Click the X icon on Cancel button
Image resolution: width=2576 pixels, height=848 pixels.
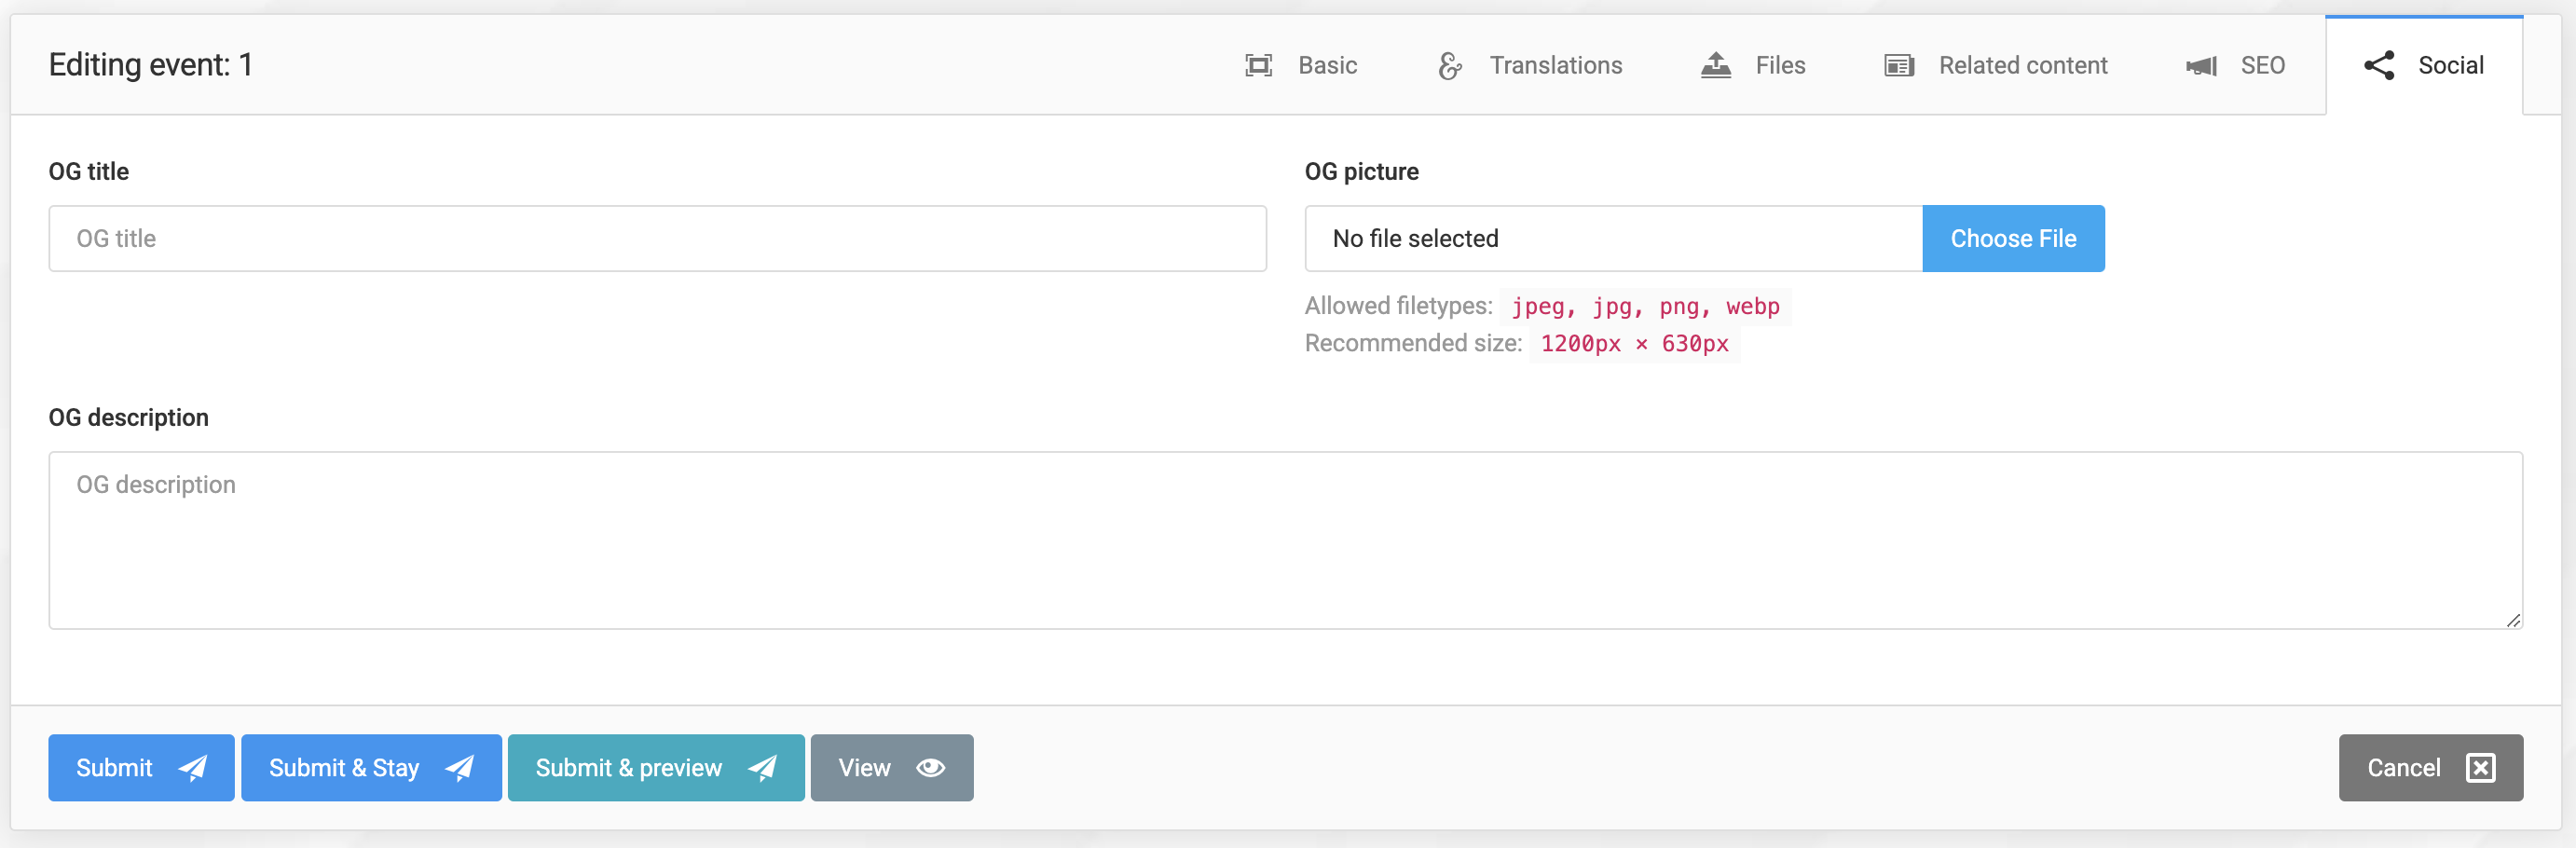(2480, 768)
